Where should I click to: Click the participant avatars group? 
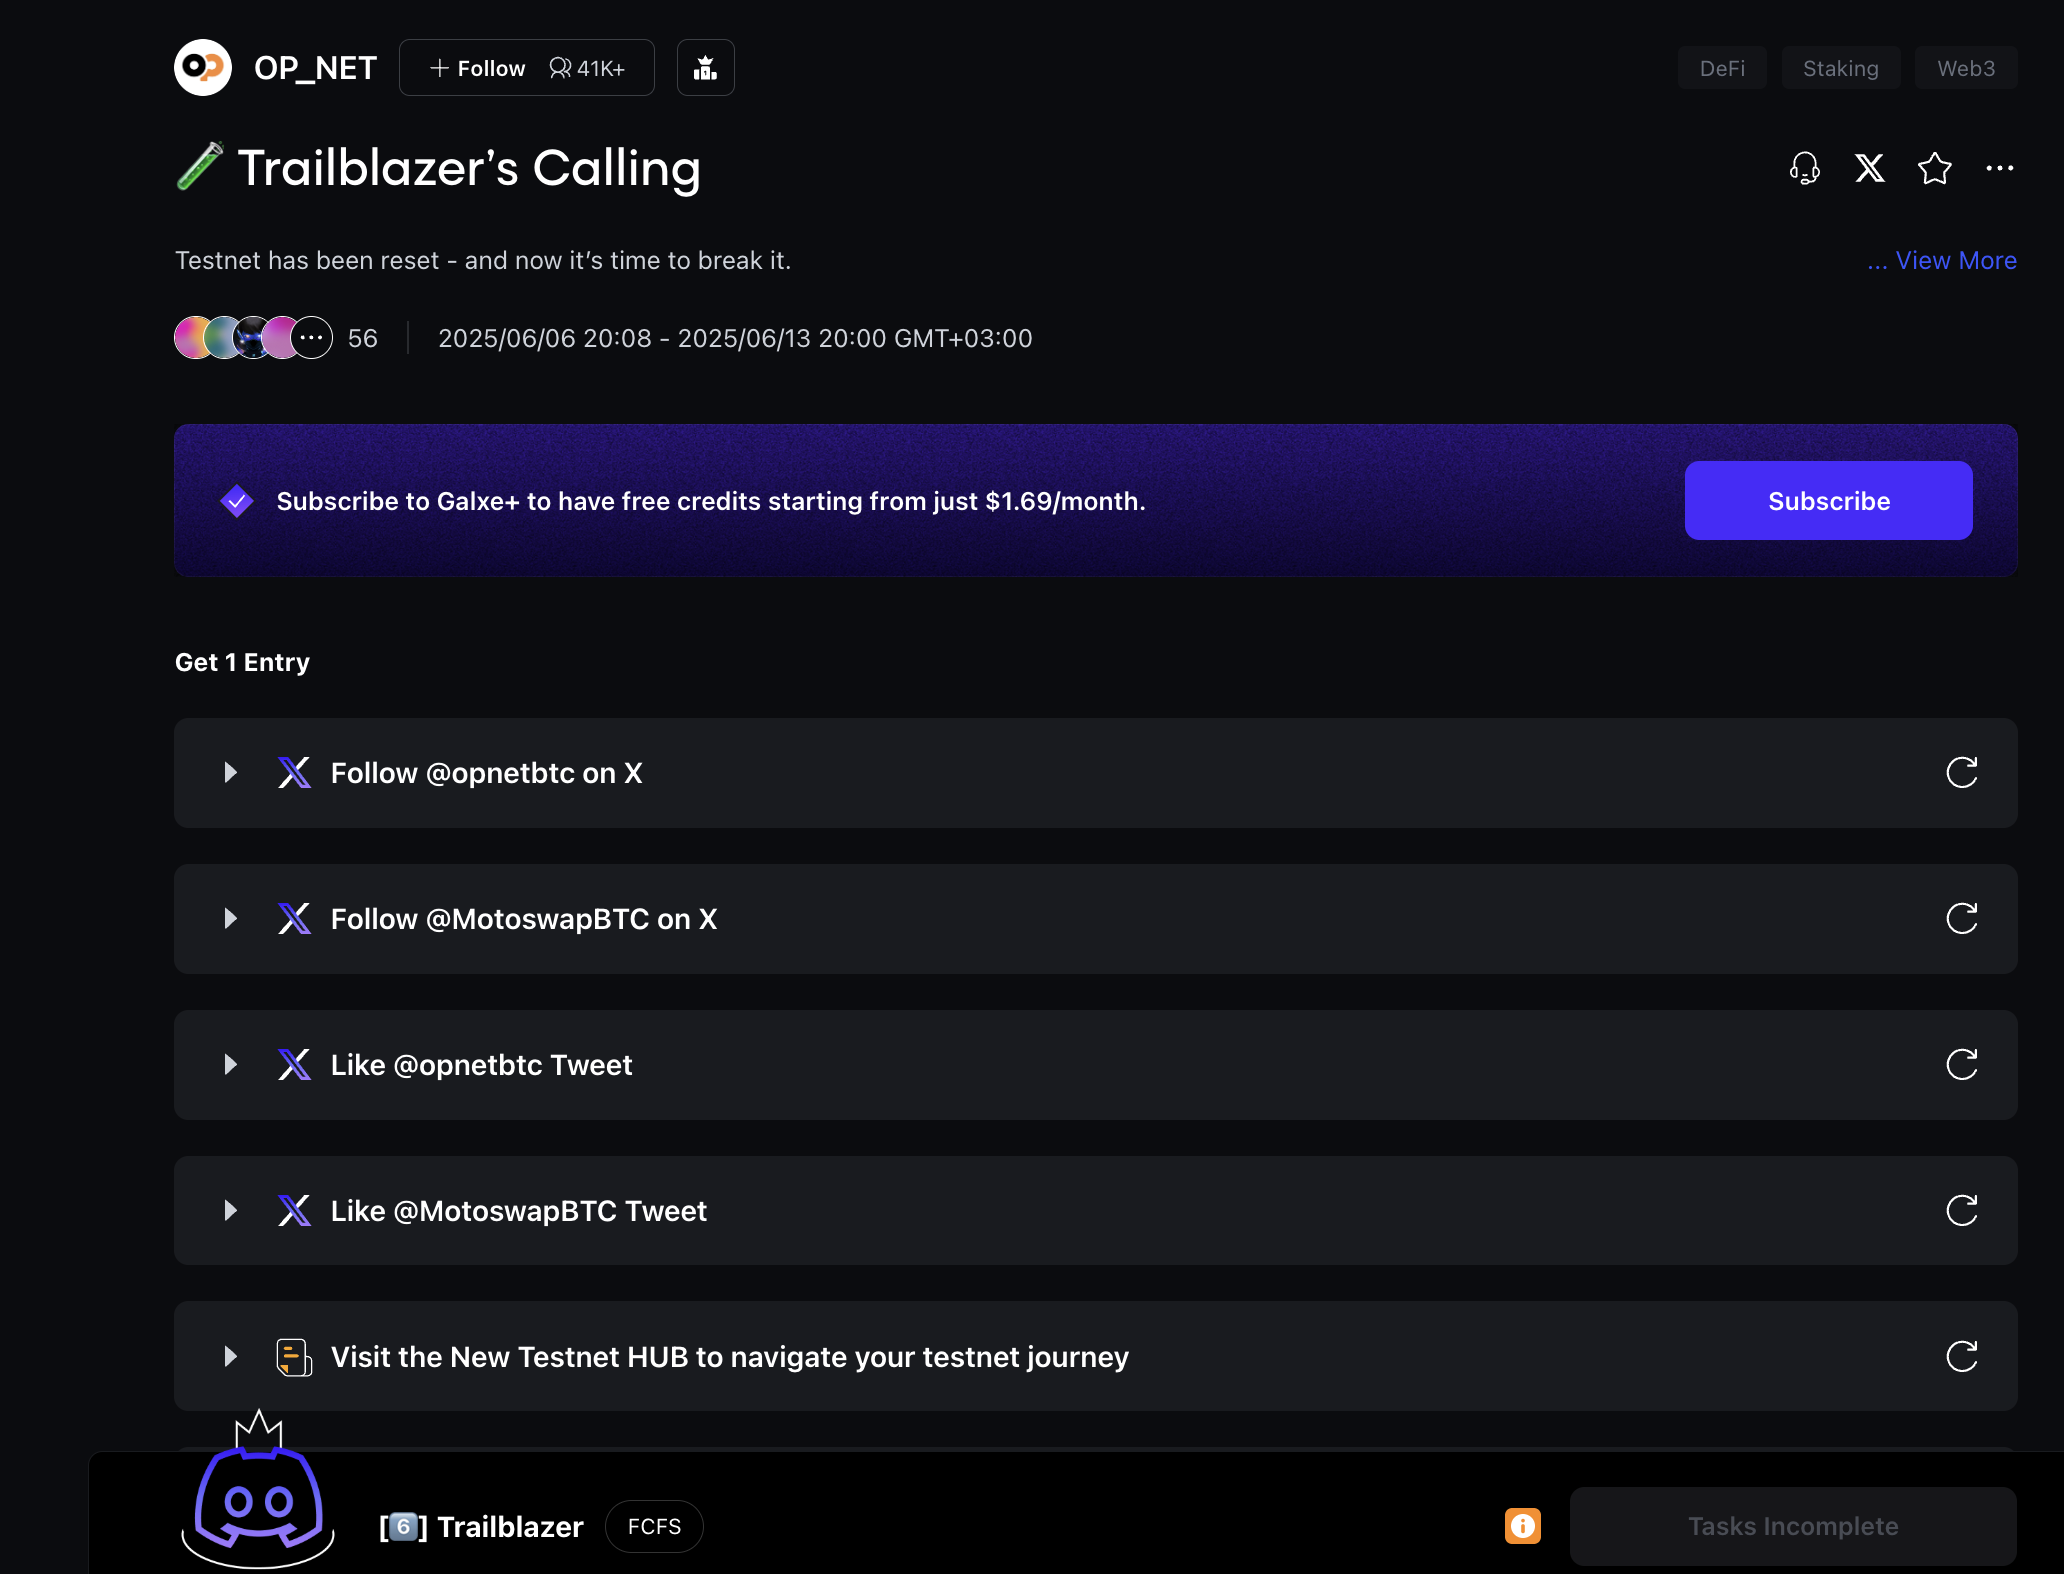coord(253,338)
